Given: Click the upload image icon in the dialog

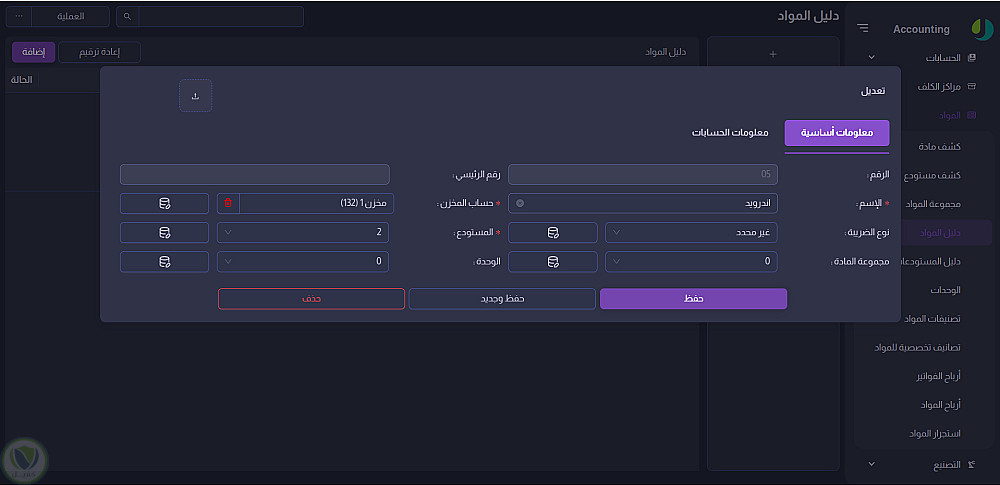Looking at the screenshot, I should tap(195, 96).
